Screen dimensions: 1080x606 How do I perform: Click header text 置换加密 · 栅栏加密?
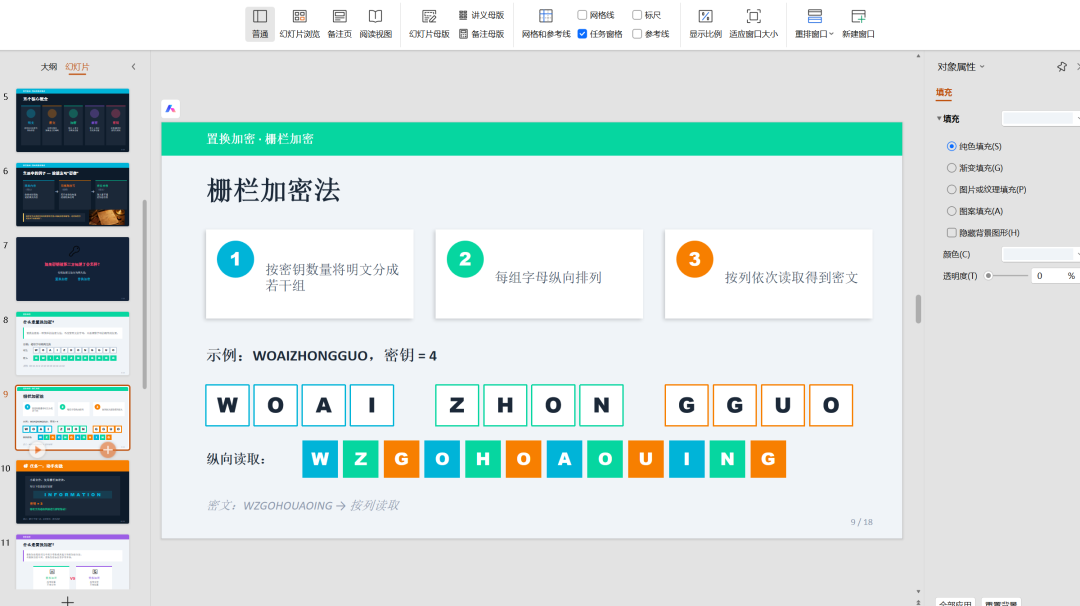[260, 138]
